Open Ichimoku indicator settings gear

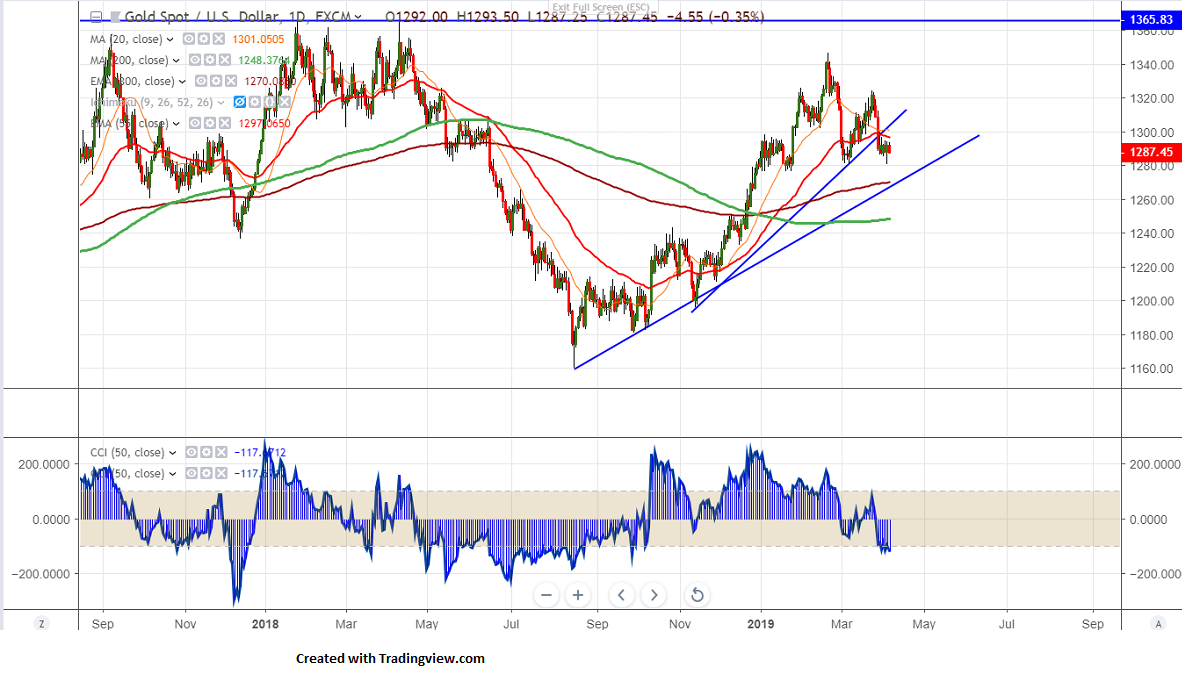click(x=255, y=102)
